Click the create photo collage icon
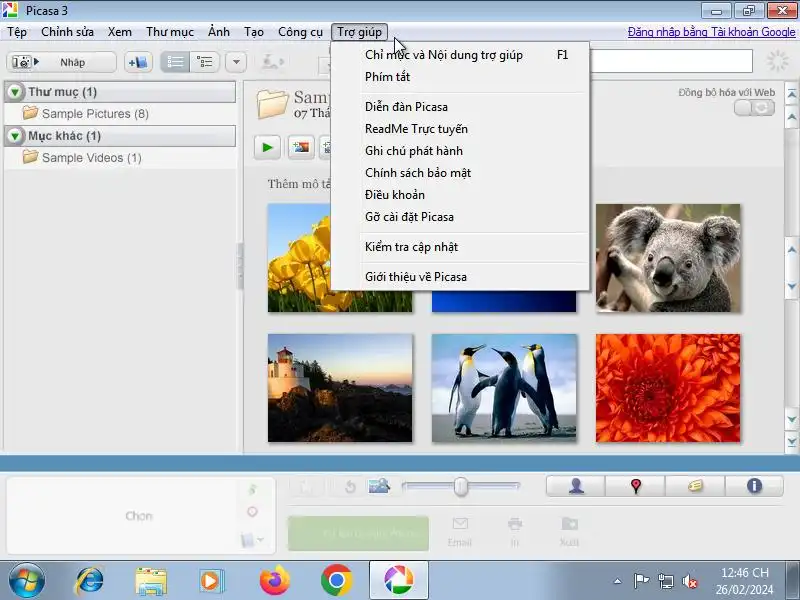Screen dimensions: 800x600 pos(301,148)
